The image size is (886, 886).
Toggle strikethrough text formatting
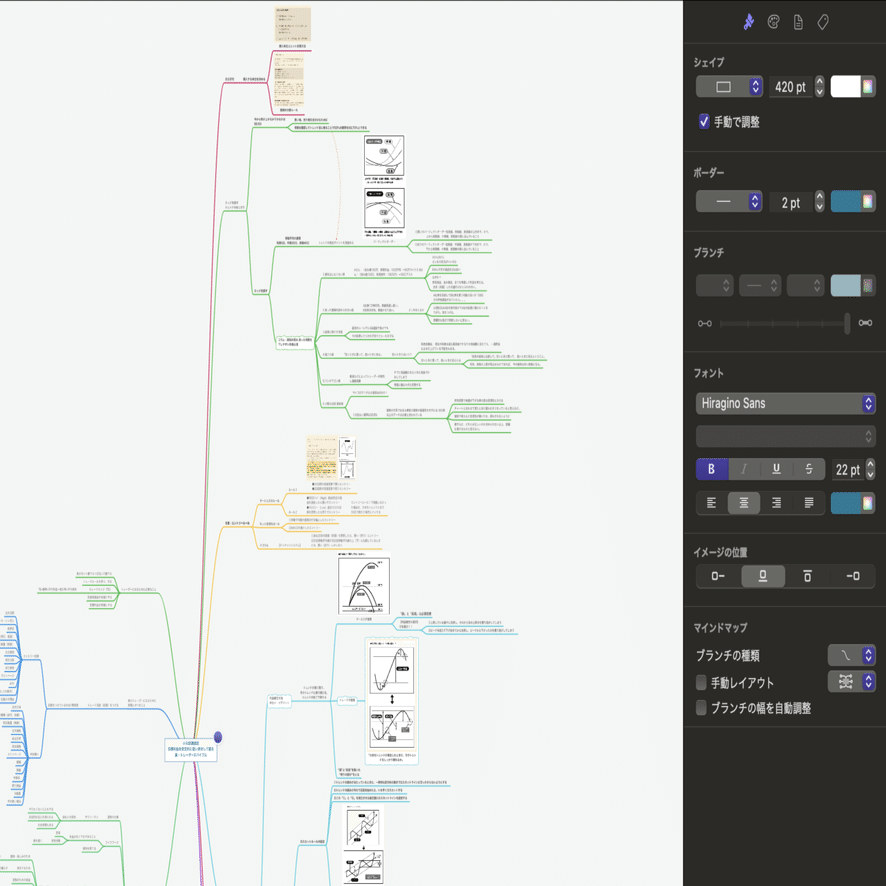809,469
